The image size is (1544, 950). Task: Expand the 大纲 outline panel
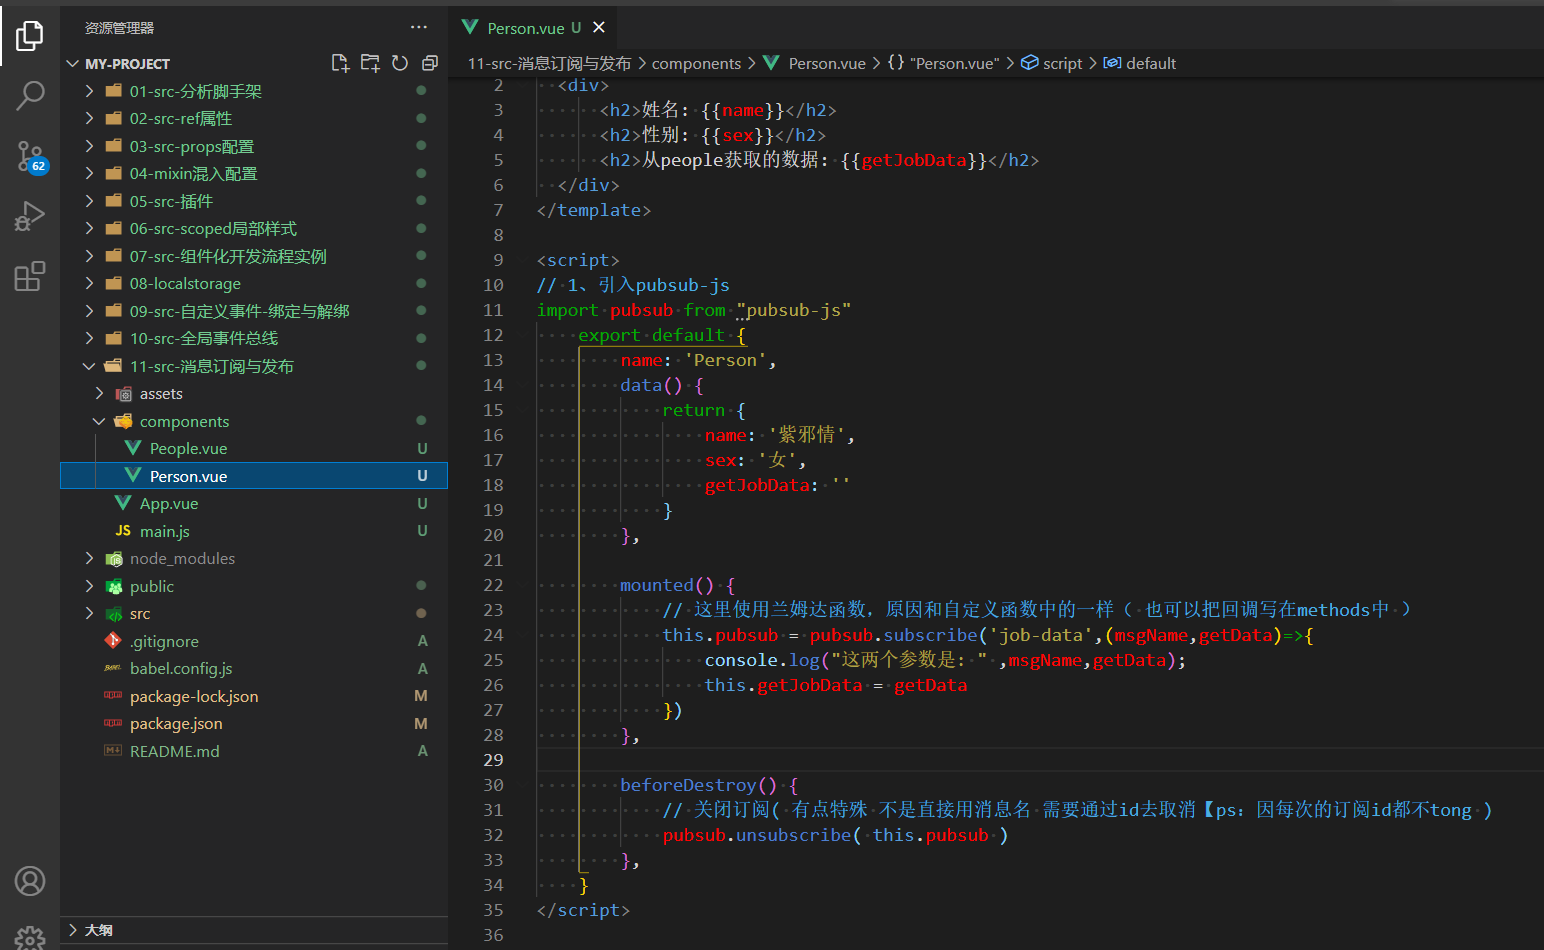coord(72,930)
